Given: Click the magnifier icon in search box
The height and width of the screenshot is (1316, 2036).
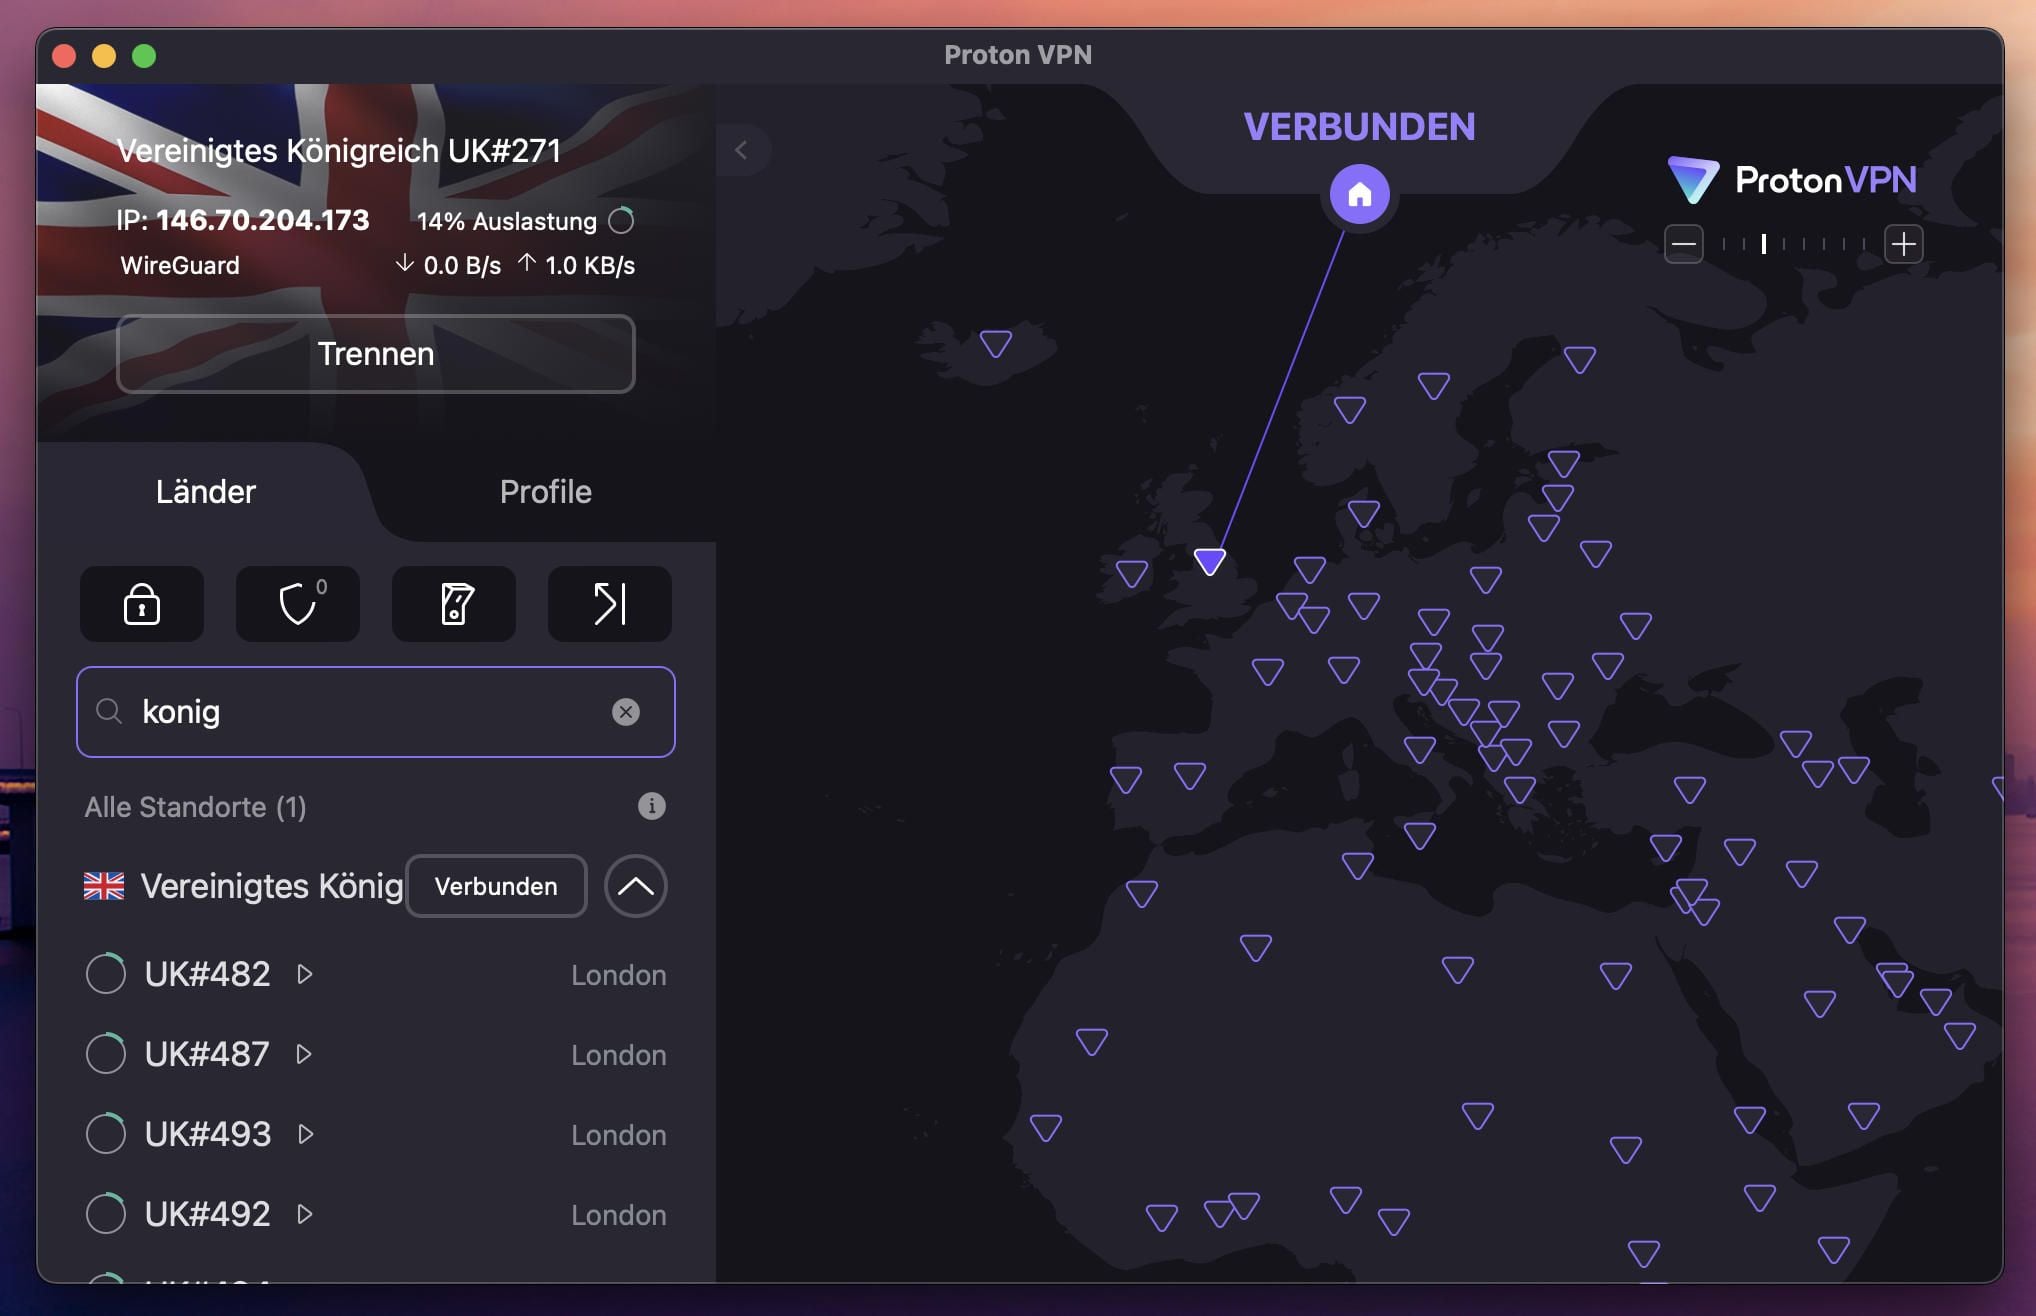Looking at the screenshot, I should pos(109,711).
